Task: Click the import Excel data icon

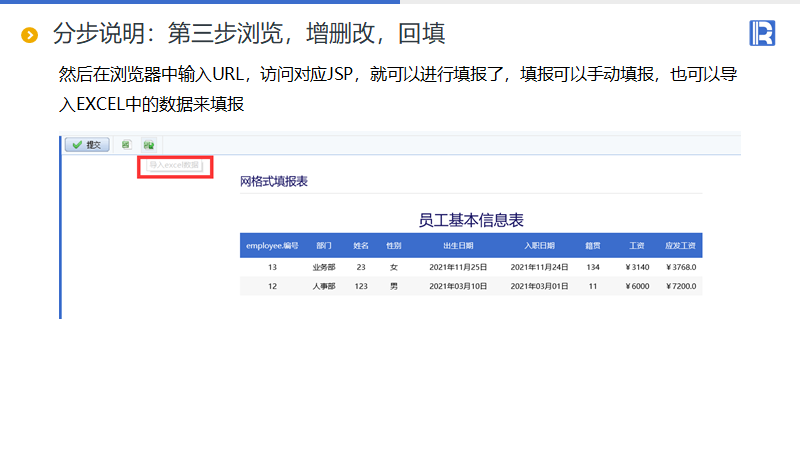Action: point(148,145)
